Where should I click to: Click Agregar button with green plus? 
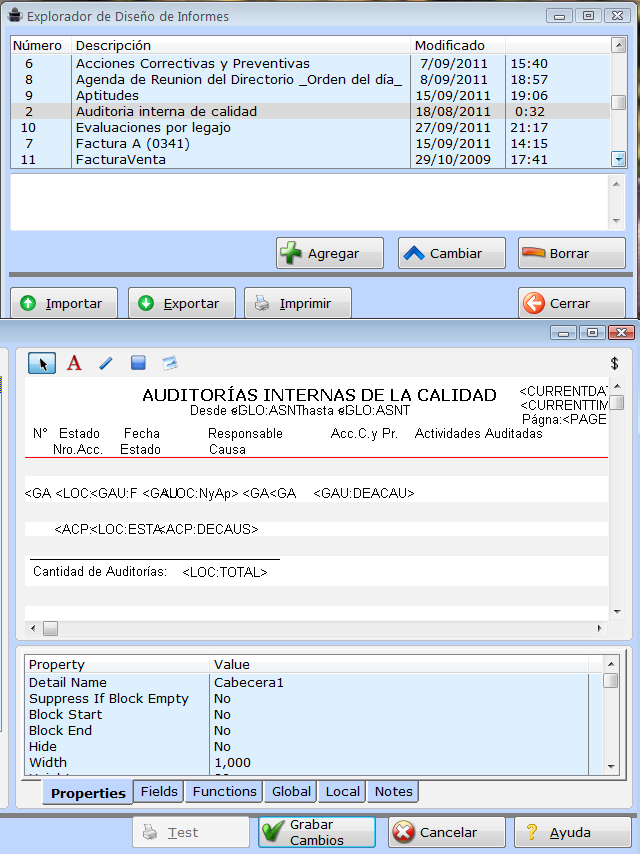(330, 253)
